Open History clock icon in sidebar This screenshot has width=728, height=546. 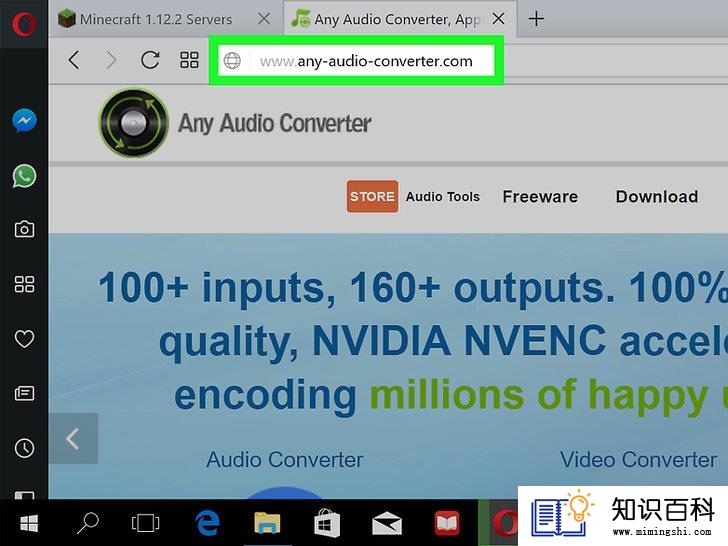(24, 448)
